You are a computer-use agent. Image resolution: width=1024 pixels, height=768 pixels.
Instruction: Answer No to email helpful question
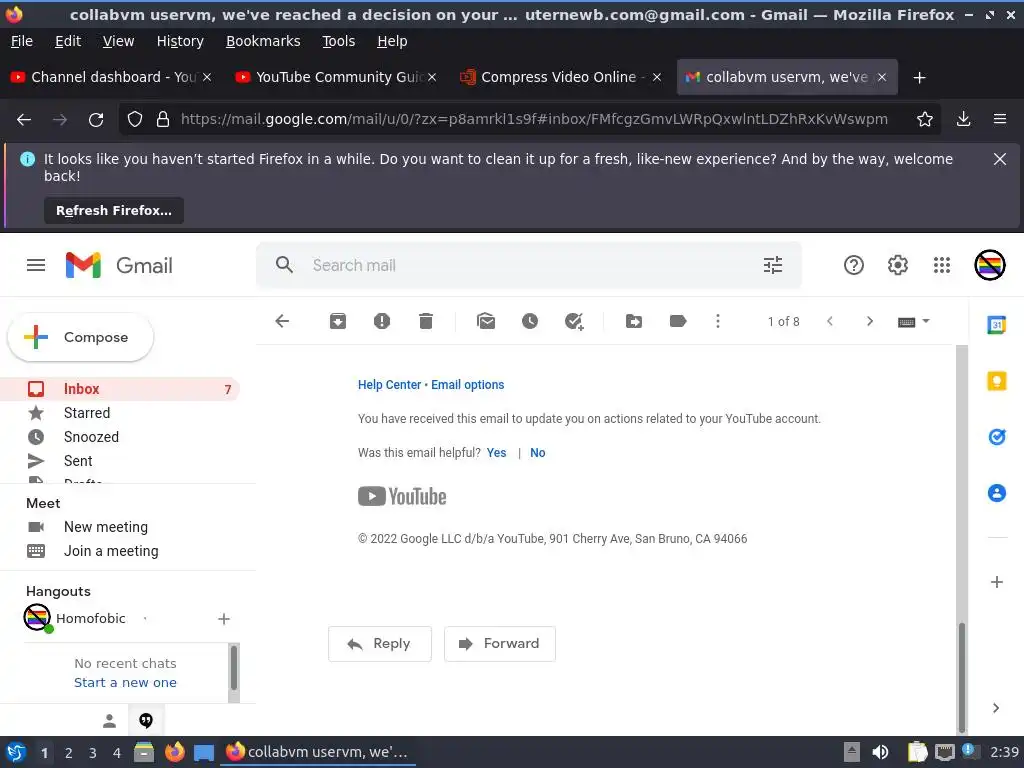pyautogui.click(x=537, y=453)
